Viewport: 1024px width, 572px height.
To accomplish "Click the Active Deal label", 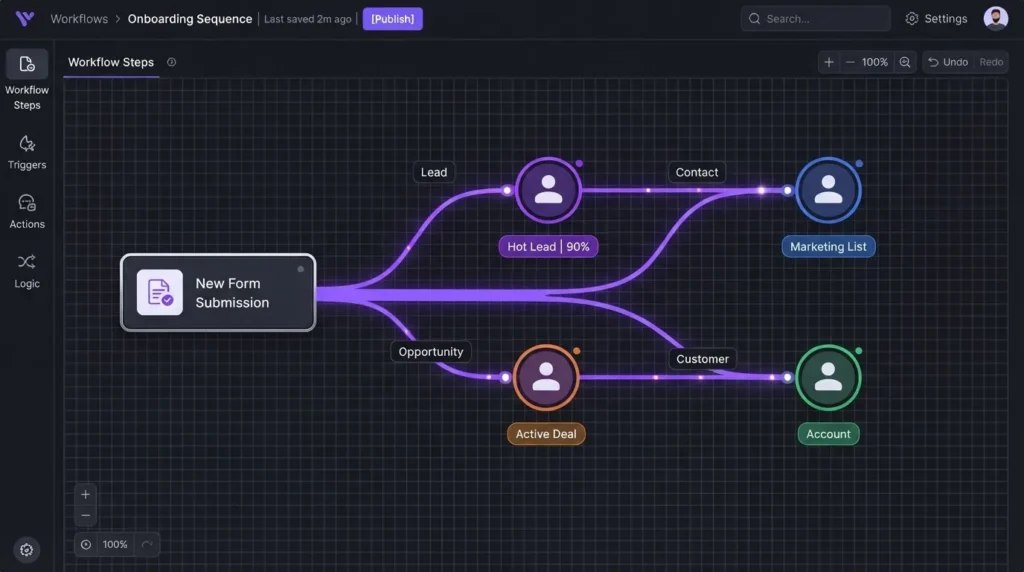I will point(546,434).
